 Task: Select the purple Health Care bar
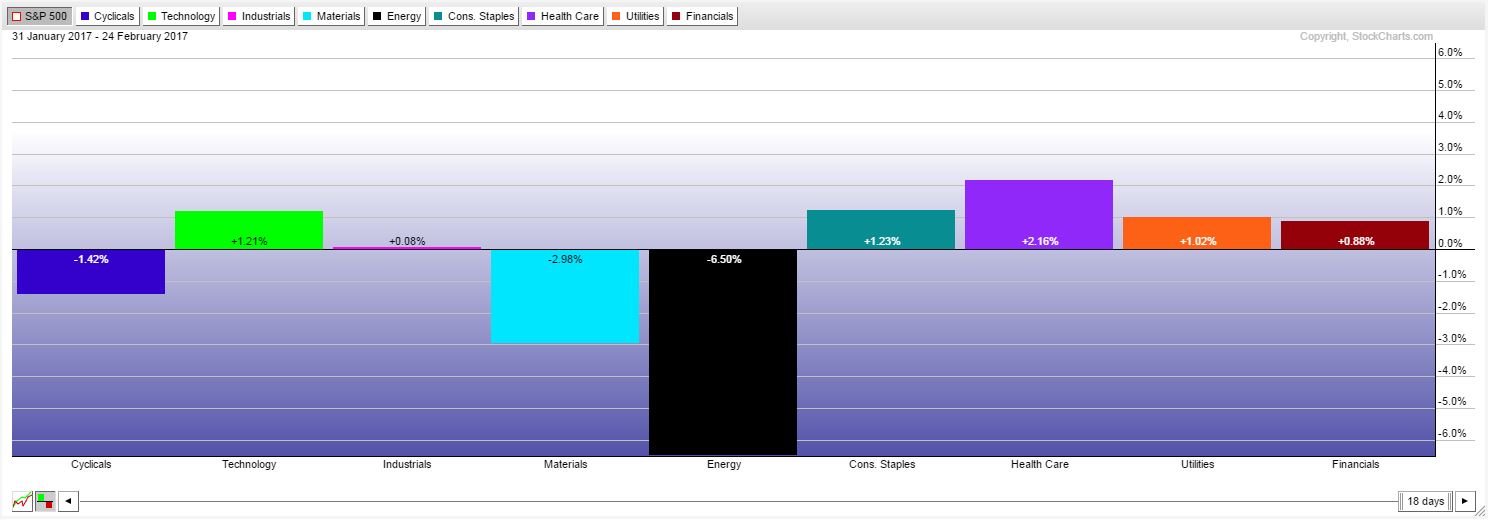1039,214
